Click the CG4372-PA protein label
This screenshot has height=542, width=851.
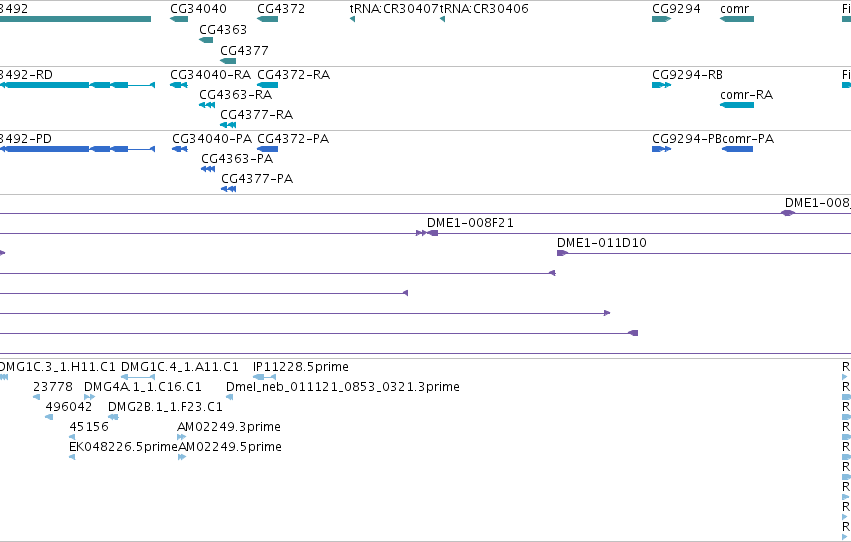293,138
